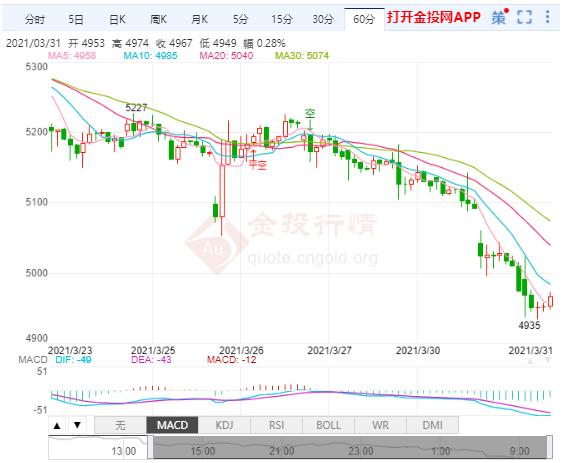
Task: Click the MA30: 5074 legend label
Action: pos(302,56)
